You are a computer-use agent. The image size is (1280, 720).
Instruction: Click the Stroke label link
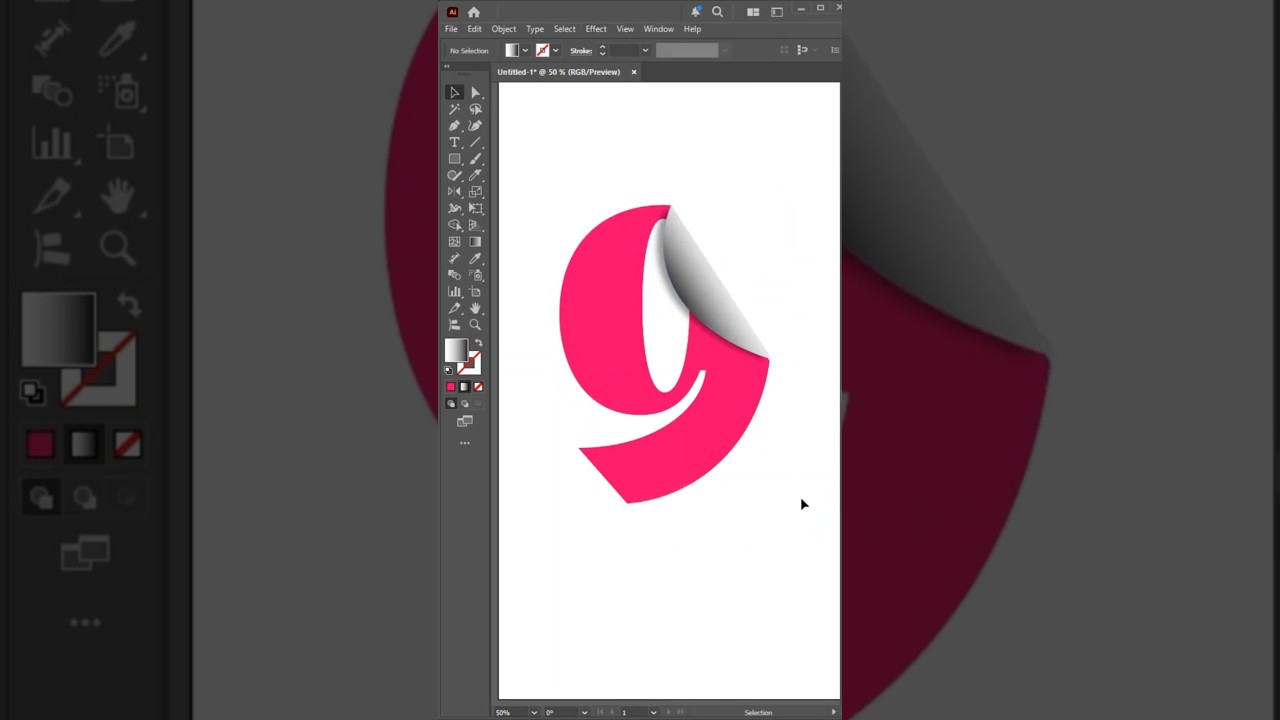581,50
